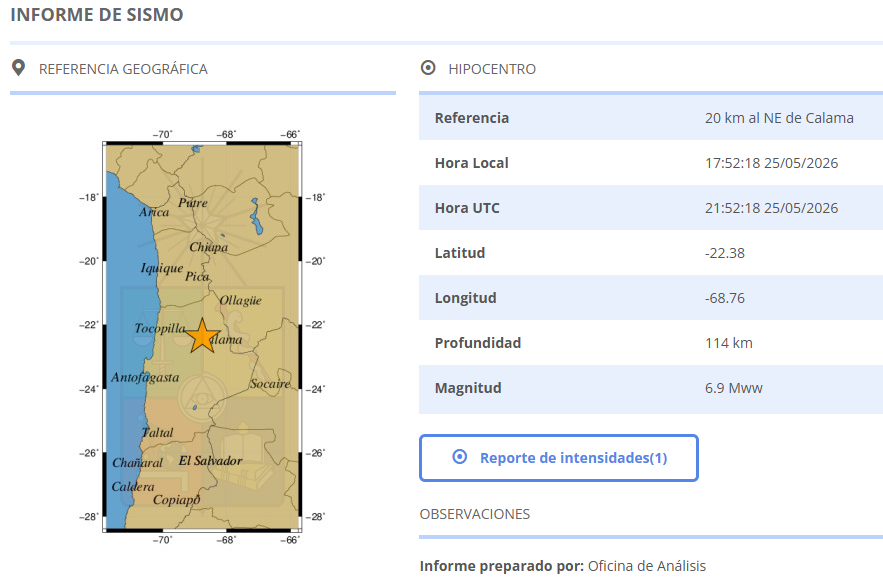Select the REFERENCIA GEOGRÁFICA section title
883x579 pixels.
(x=123, y=69)
